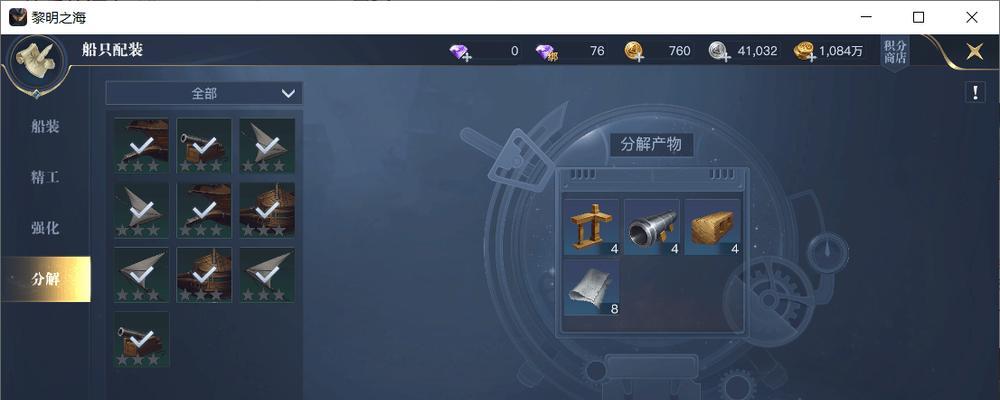Screen dimensions: 1000x400
Task: Switch to the 船装 tab
Action: click(x=45, y=126)
